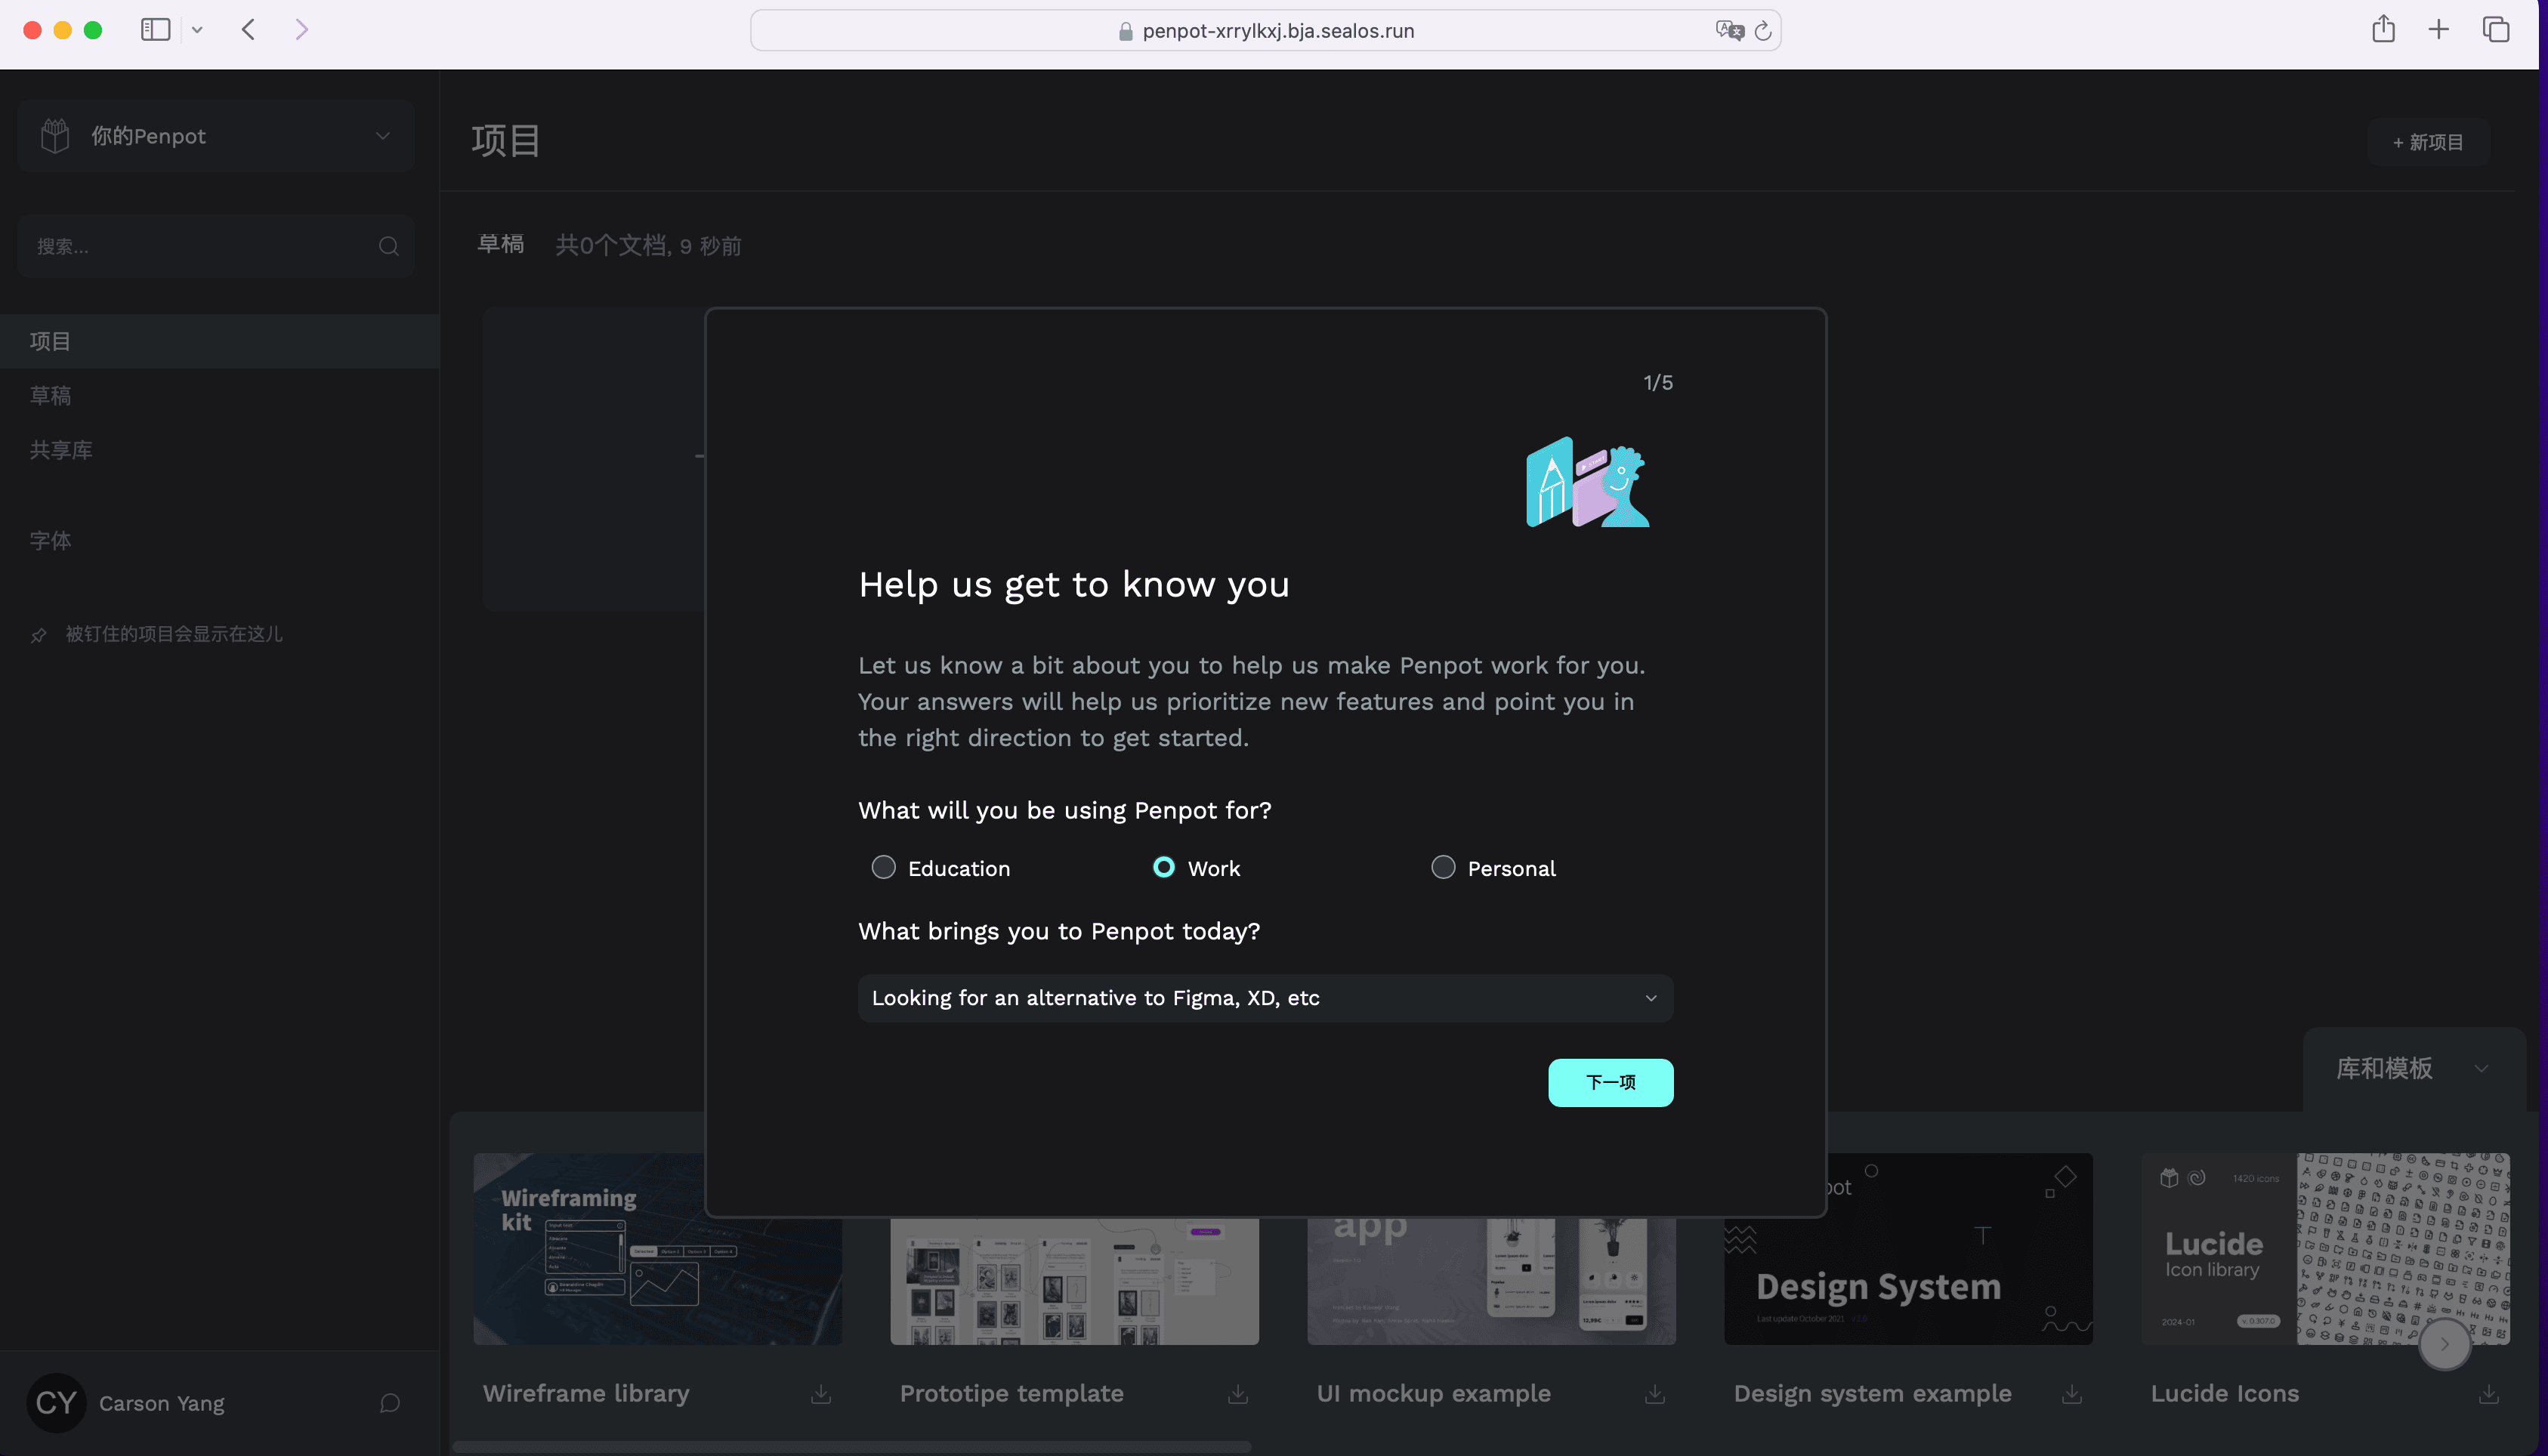Go forward with Safari forward arrow
Screen dimensions: 2548x1456
click(301, 30)
